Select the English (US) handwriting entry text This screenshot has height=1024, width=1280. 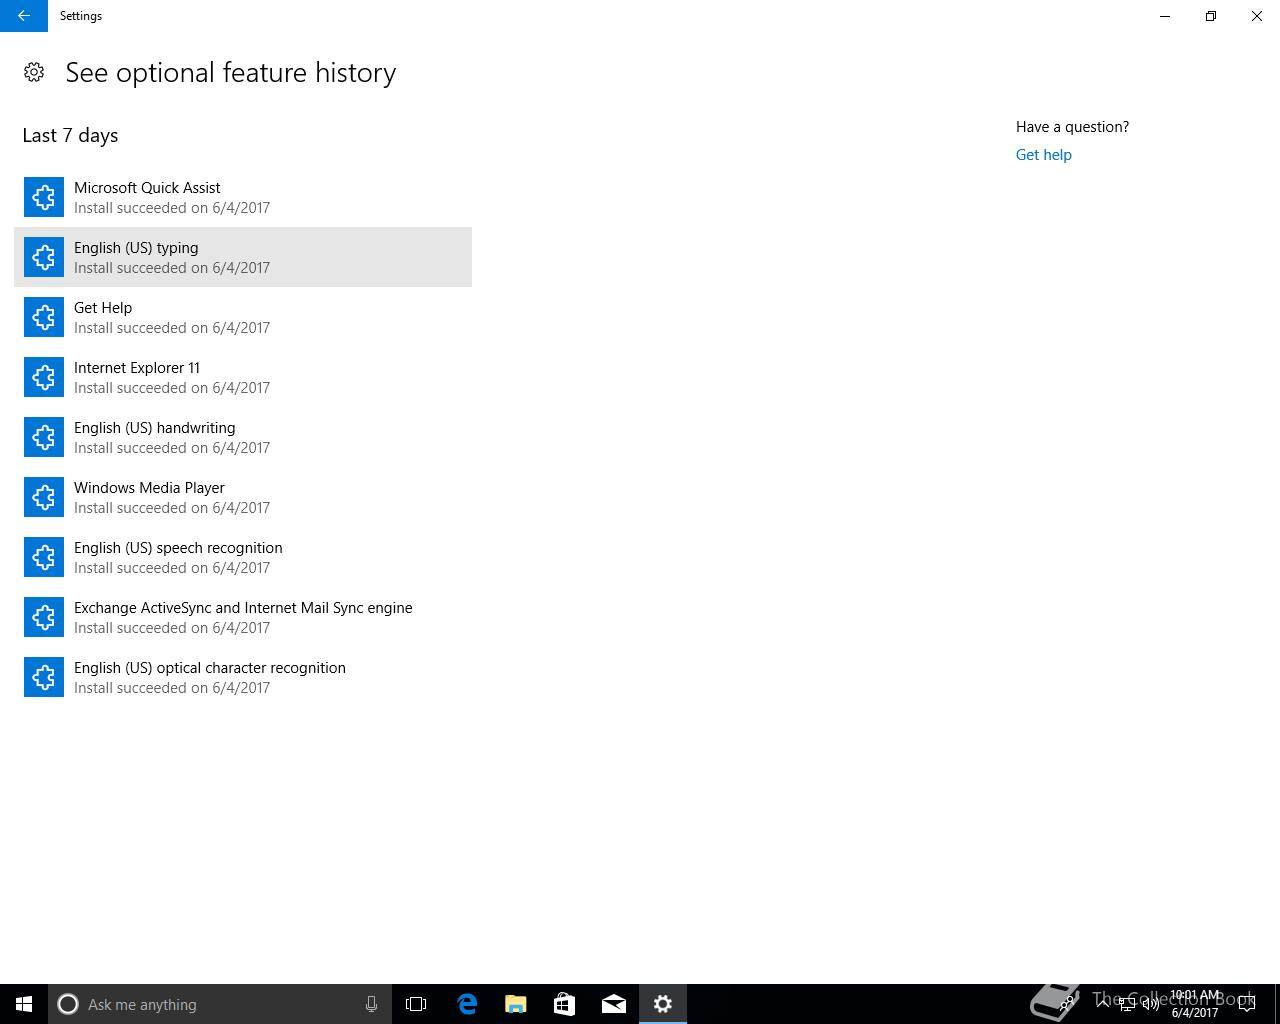click(x=155, y=428)
